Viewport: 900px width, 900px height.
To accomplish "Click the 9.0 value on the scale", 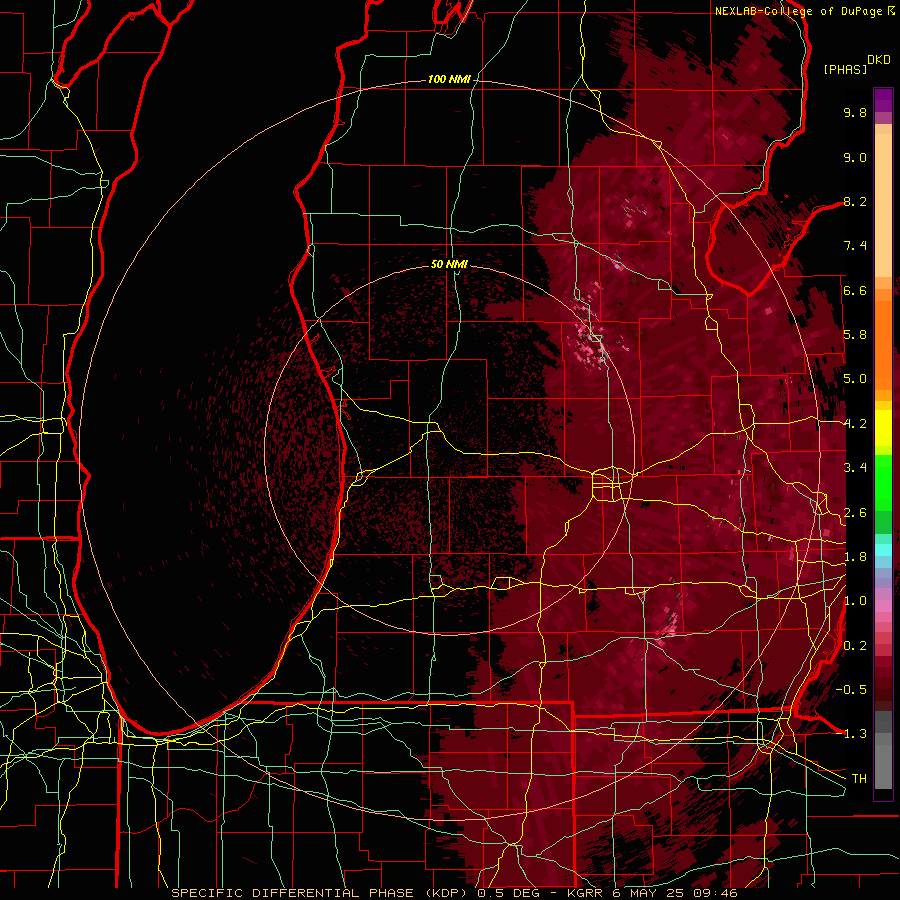I will pos(855,157).
